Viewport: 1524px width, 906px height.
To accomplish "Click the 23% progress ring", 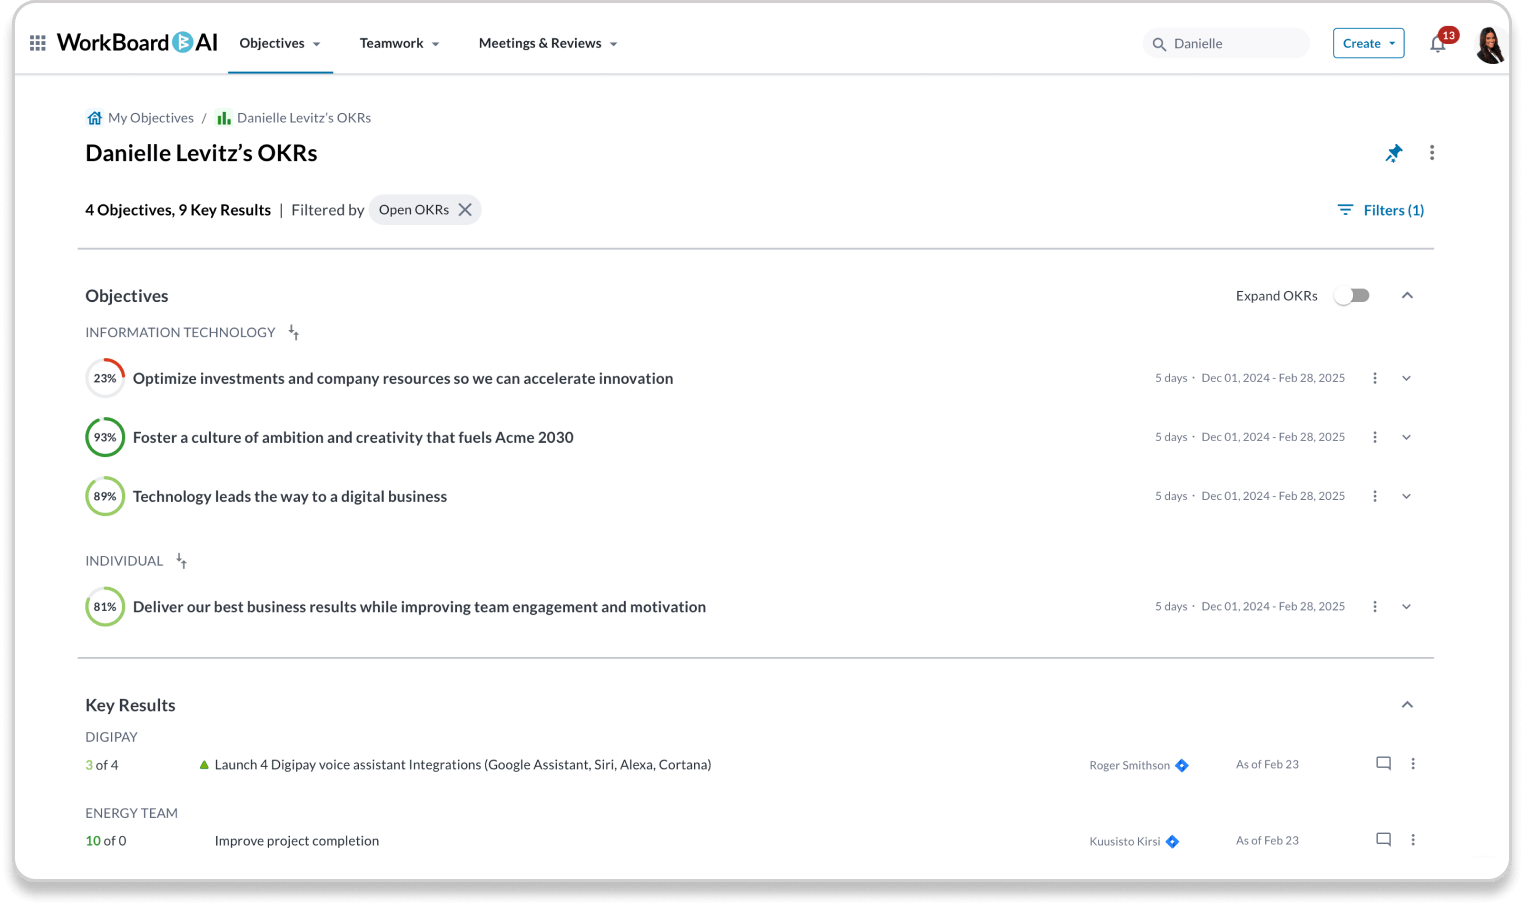I will tap(105, 378).
